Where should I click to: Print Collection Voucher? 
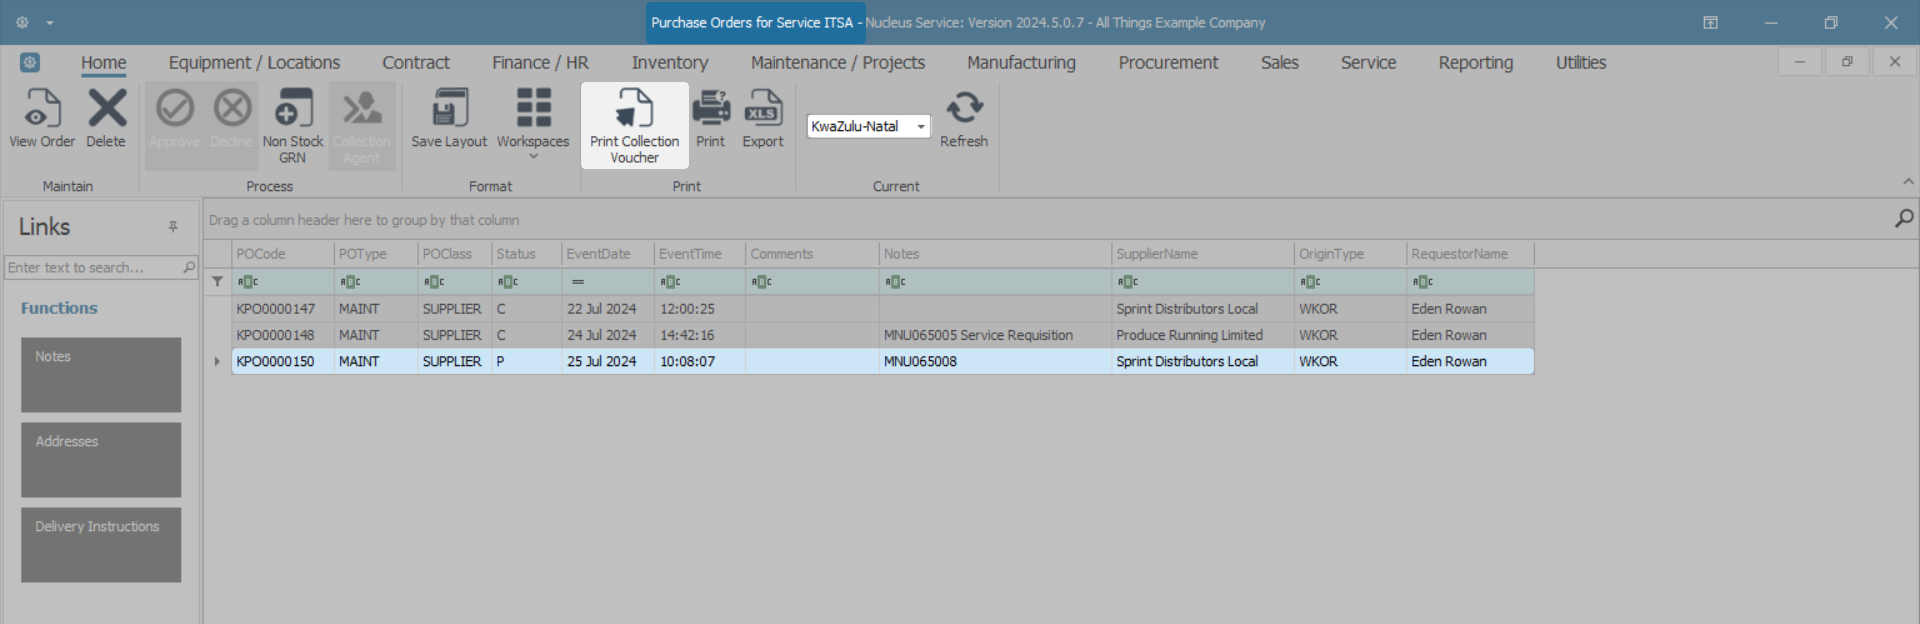tap(635, 126)
